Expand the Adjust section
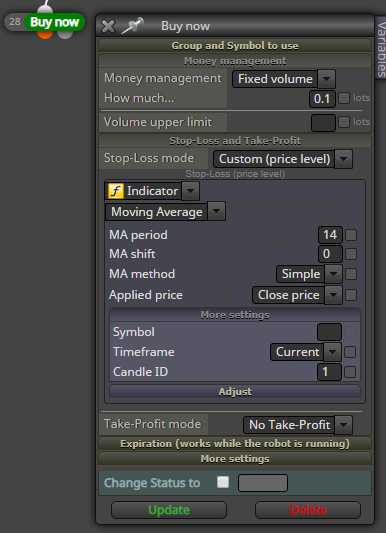Screen dimensions: 386x533 pos(235,392)
